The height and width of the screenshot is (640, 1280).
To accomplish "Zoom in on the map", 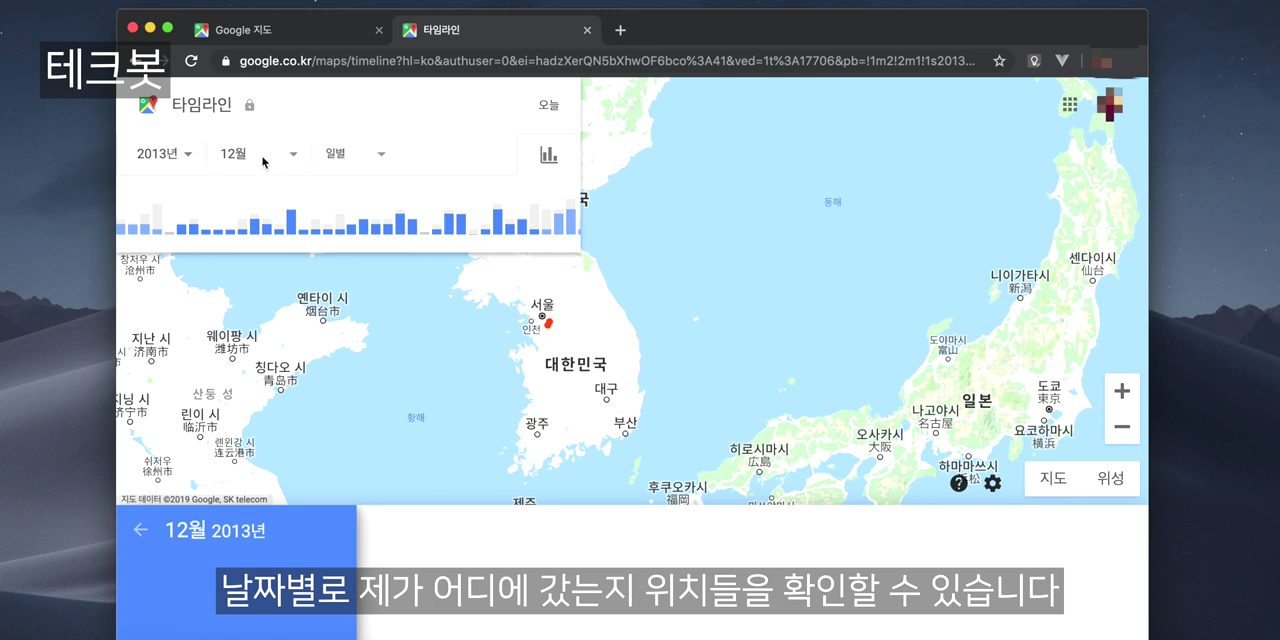I will coord(1122,391).
